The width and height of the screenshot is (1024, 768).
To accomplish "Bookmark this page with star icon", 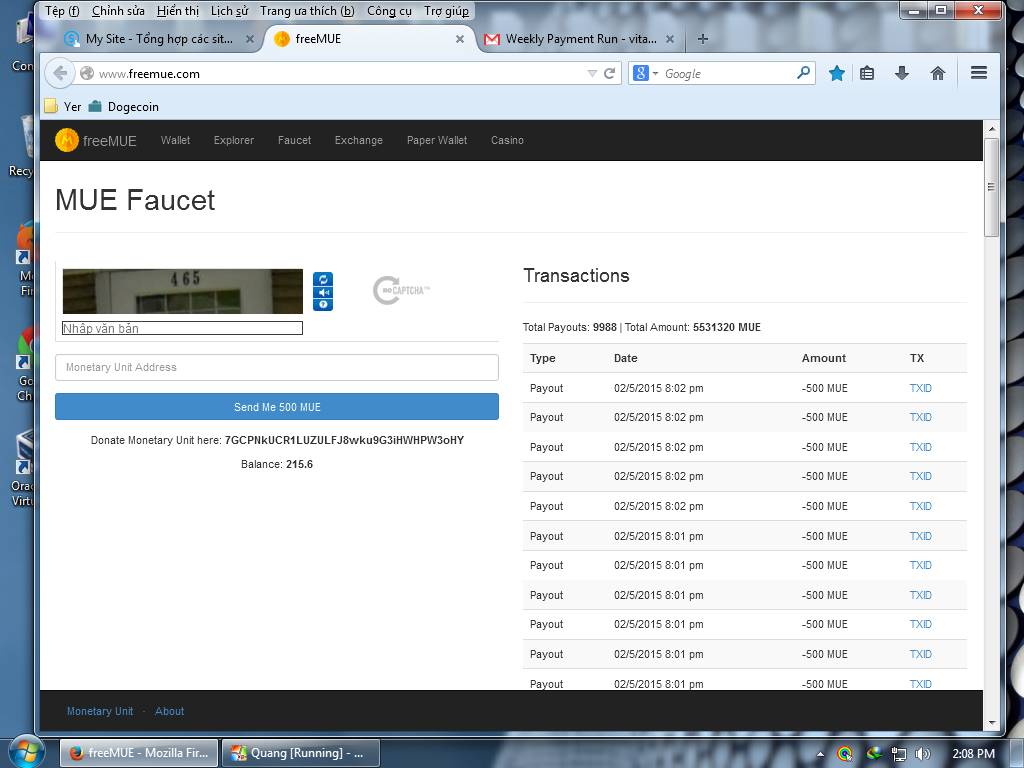I will point(836,73).
